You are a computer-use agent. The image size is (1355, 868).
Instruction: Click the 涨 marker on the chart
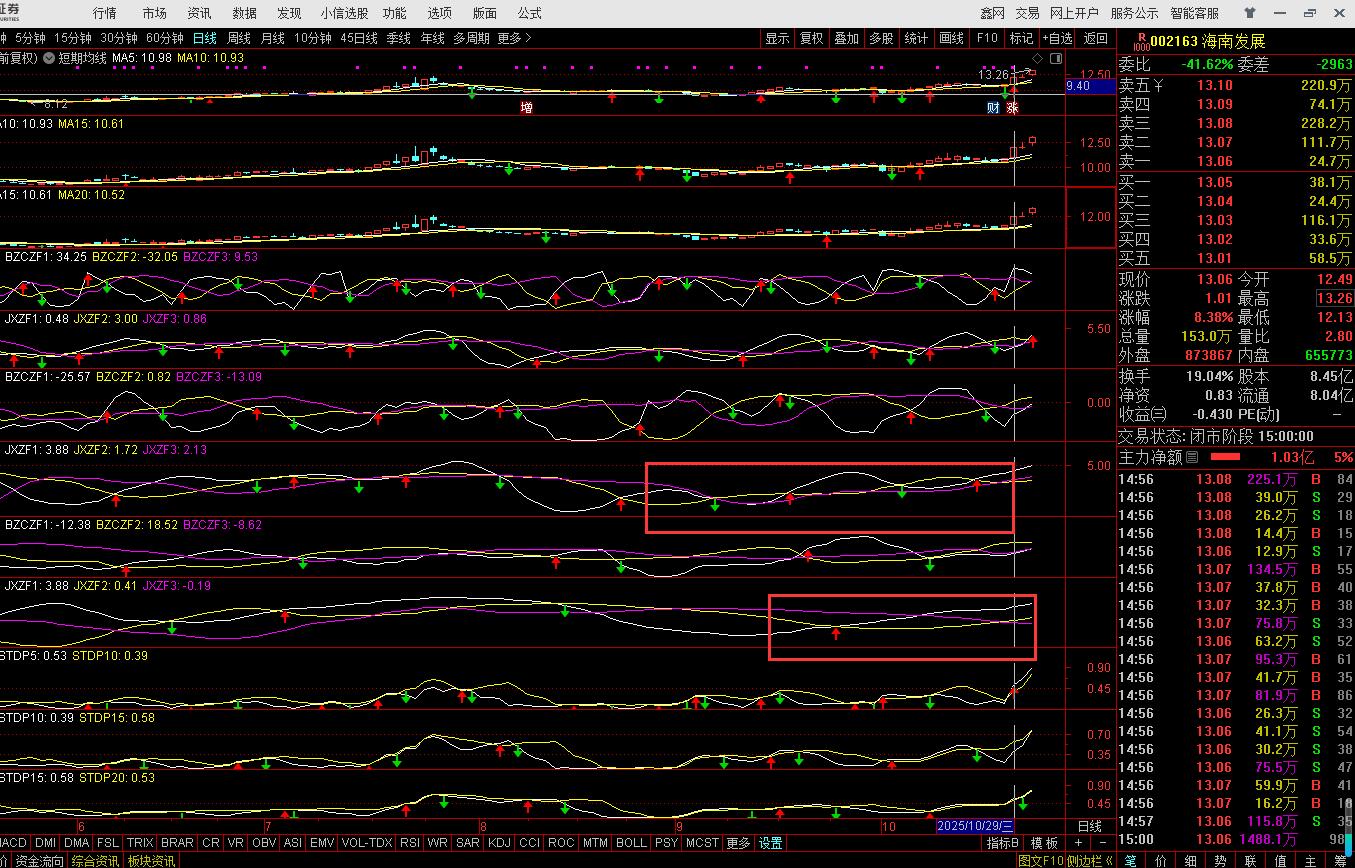pyautogui.click(x=1012, y=107)
